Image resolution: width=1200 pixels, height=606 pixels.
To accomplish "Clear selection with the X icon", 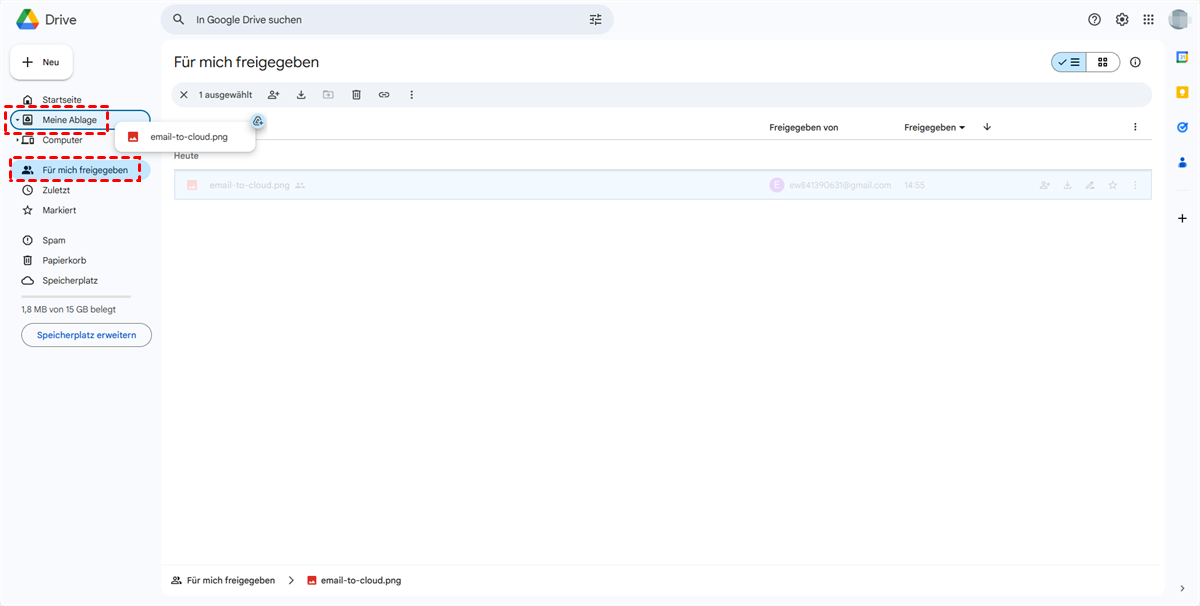I will coord(184,95).
